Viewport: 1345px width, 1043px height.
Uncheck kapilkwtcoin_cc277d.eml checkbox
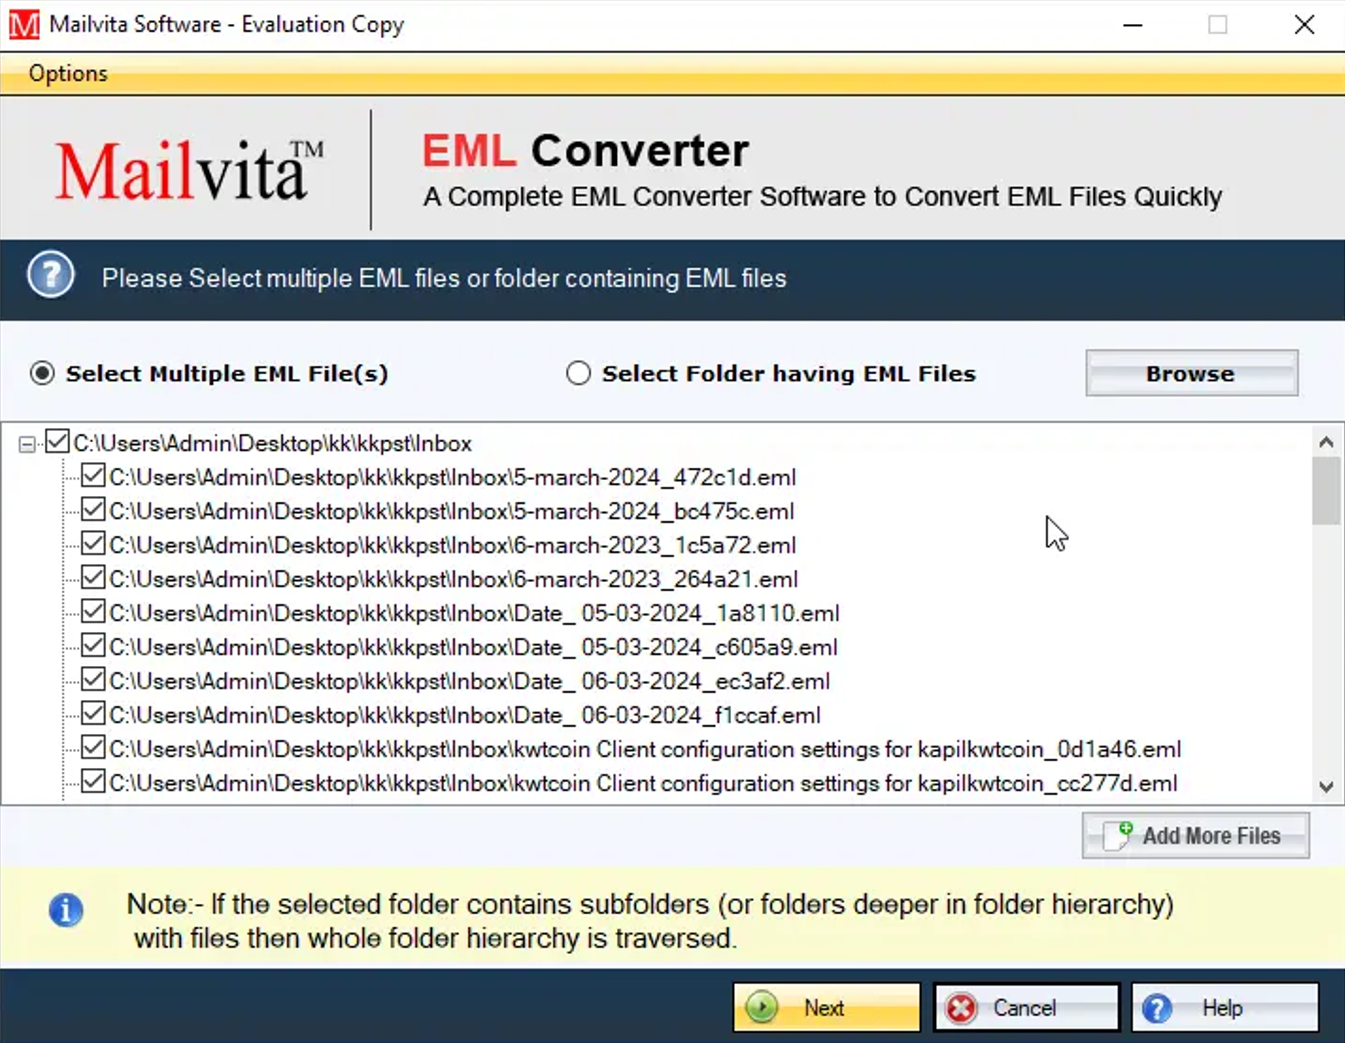pos(93,781)
